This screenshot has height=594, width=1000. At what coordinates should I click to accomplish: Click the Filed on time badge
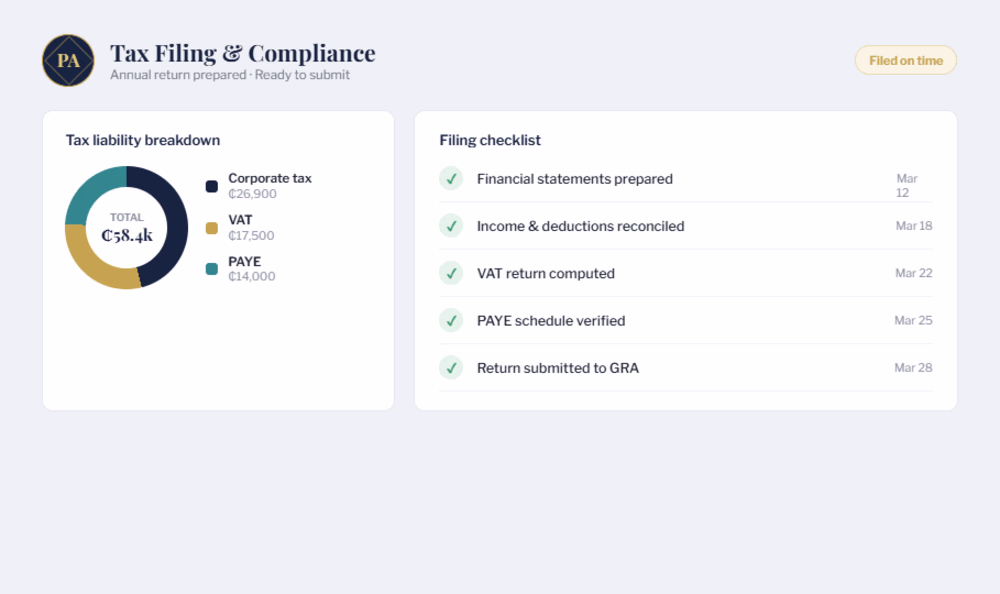click(x=906, y=61)
